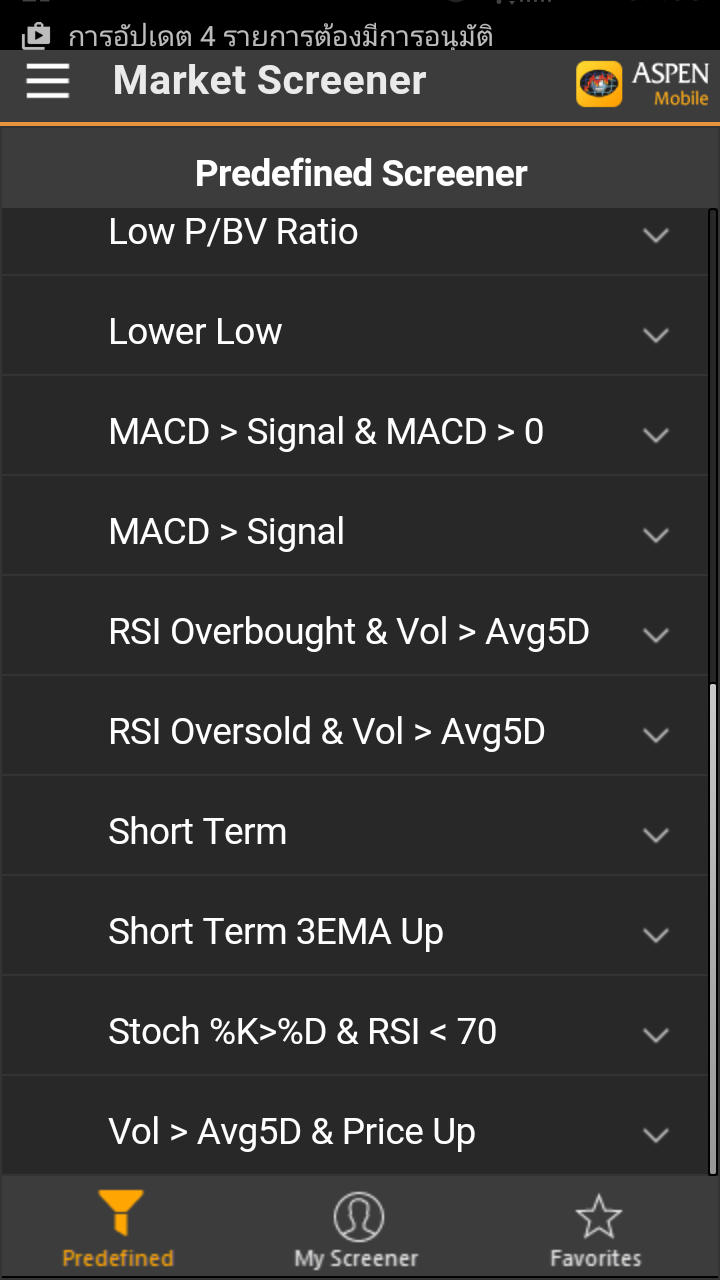Click the vertical list scrollbar
Viewport: 720px width, 1280px height.
[713, 928]
